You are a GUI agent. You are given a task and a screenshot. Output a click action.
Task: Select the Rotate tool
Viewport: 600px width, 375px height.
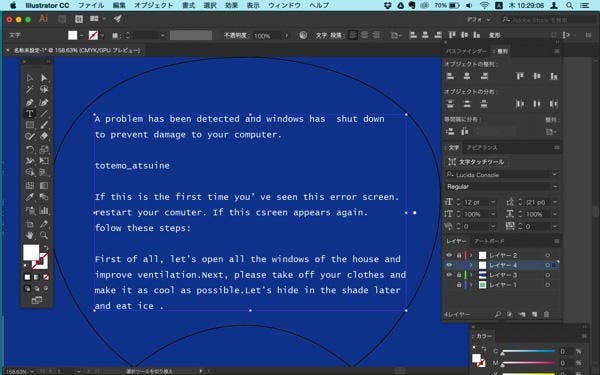coord(30,149)
